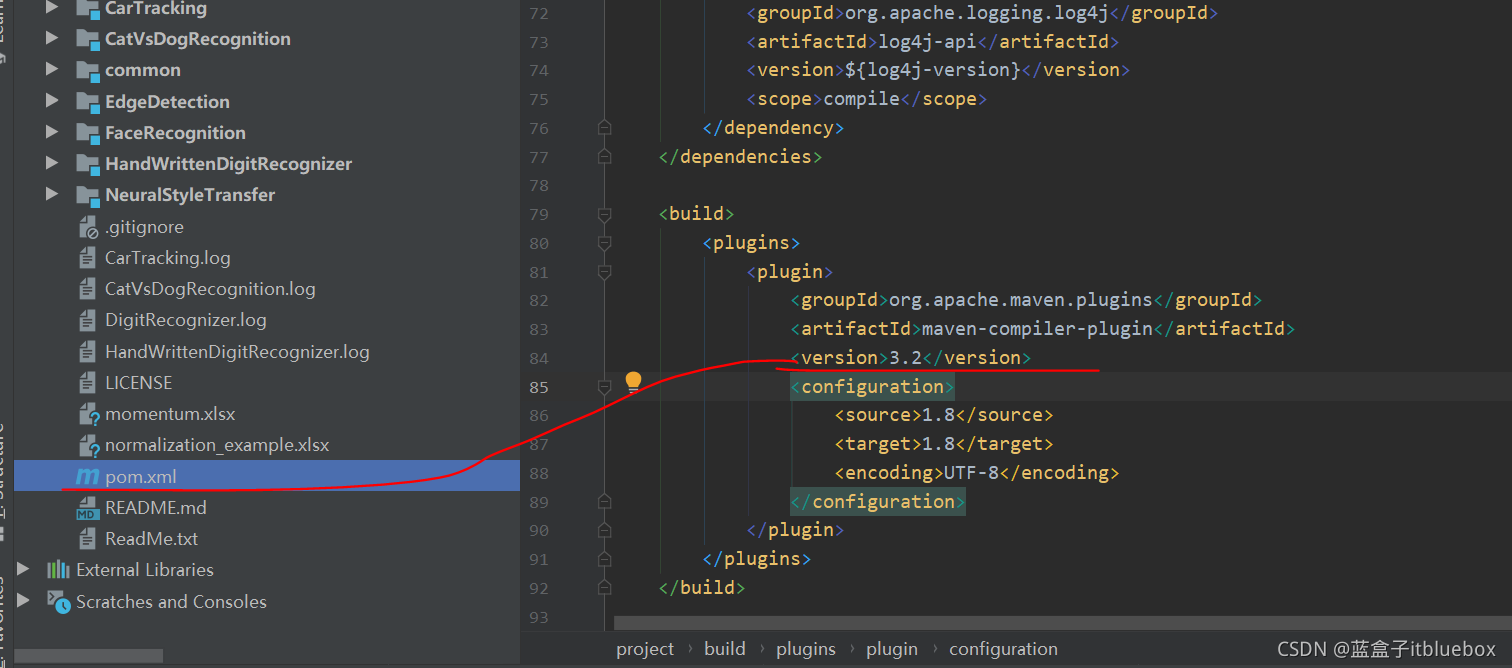Select the EdgeDetection folder

[167, 102]
